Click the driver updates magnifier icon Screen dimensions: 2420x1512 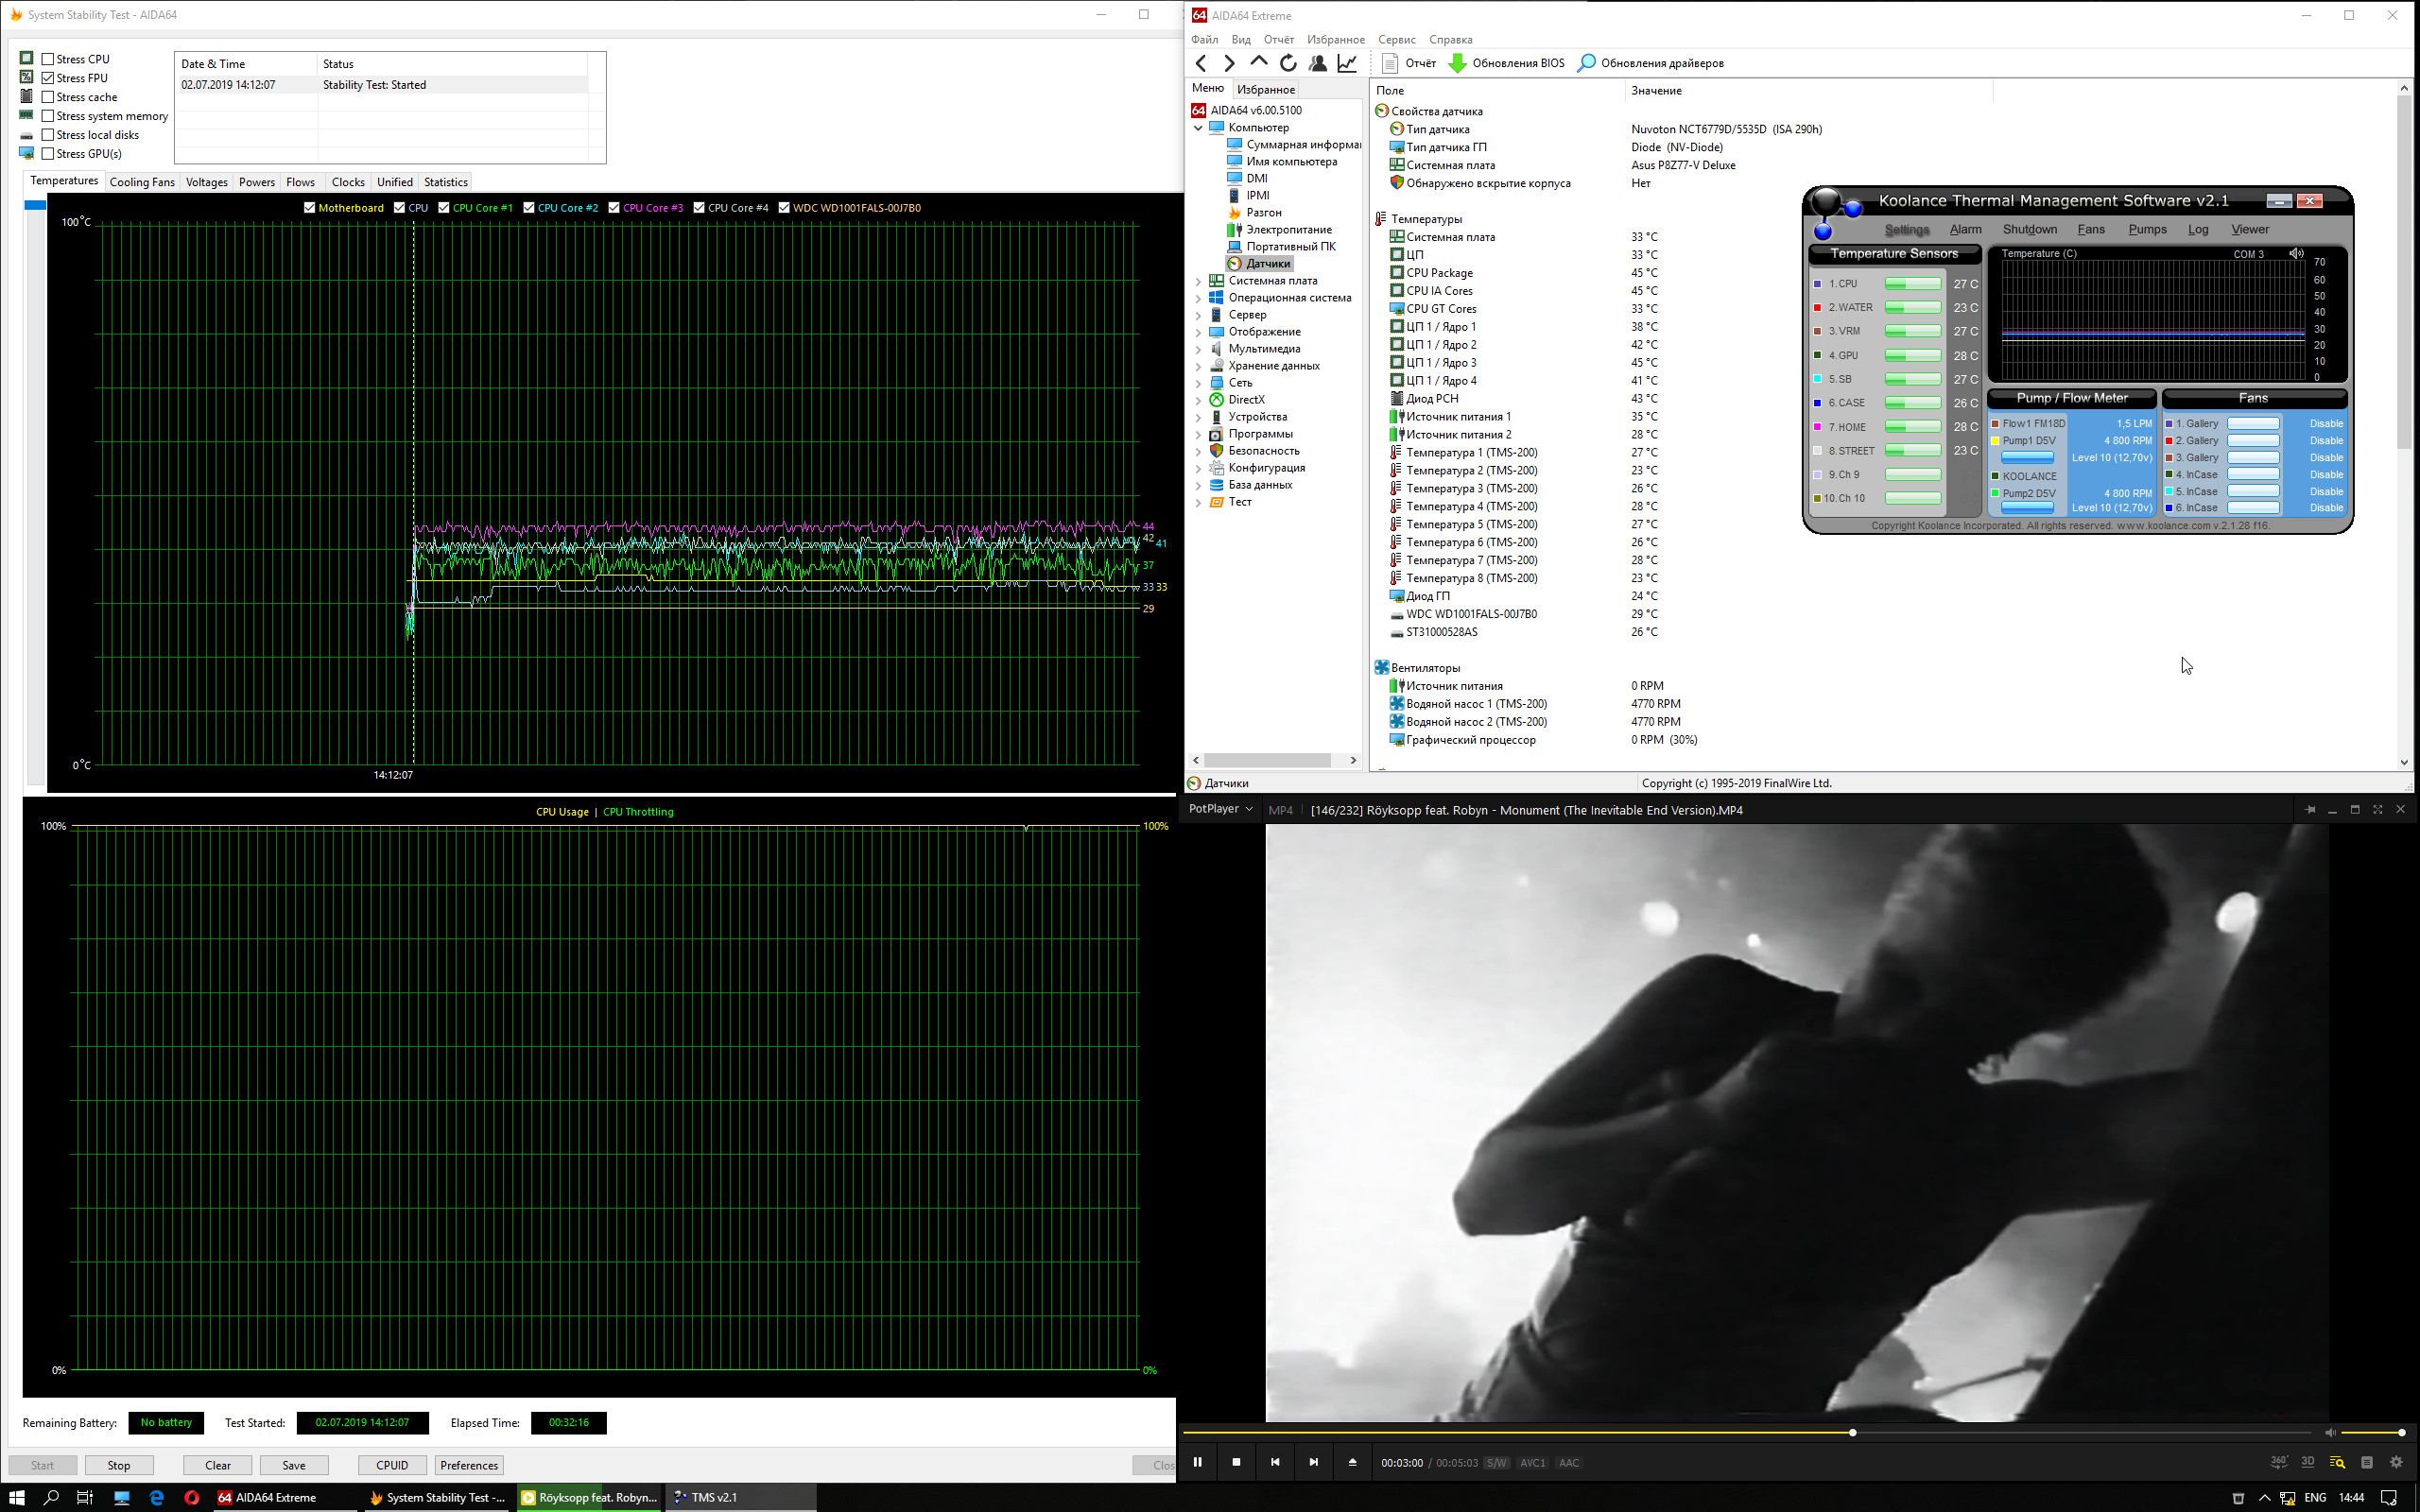(1586, 63)
